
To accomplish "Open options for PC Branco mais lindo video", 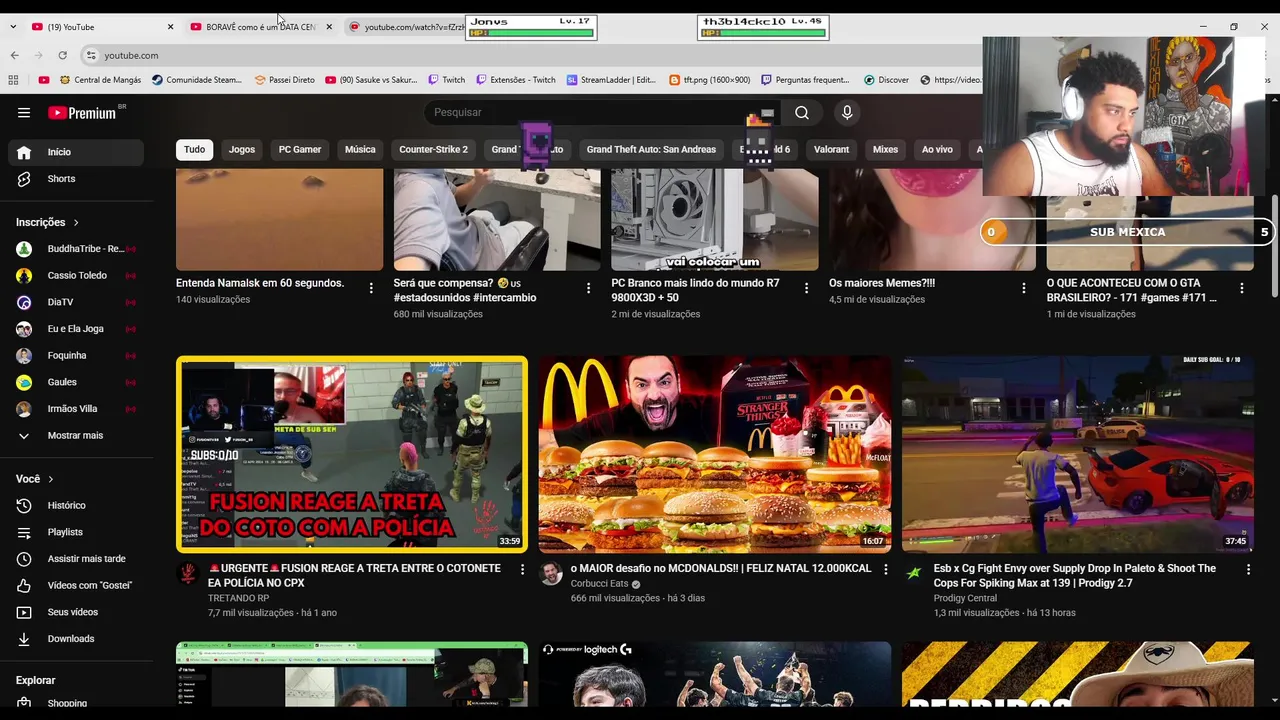I will pos(806,288).
